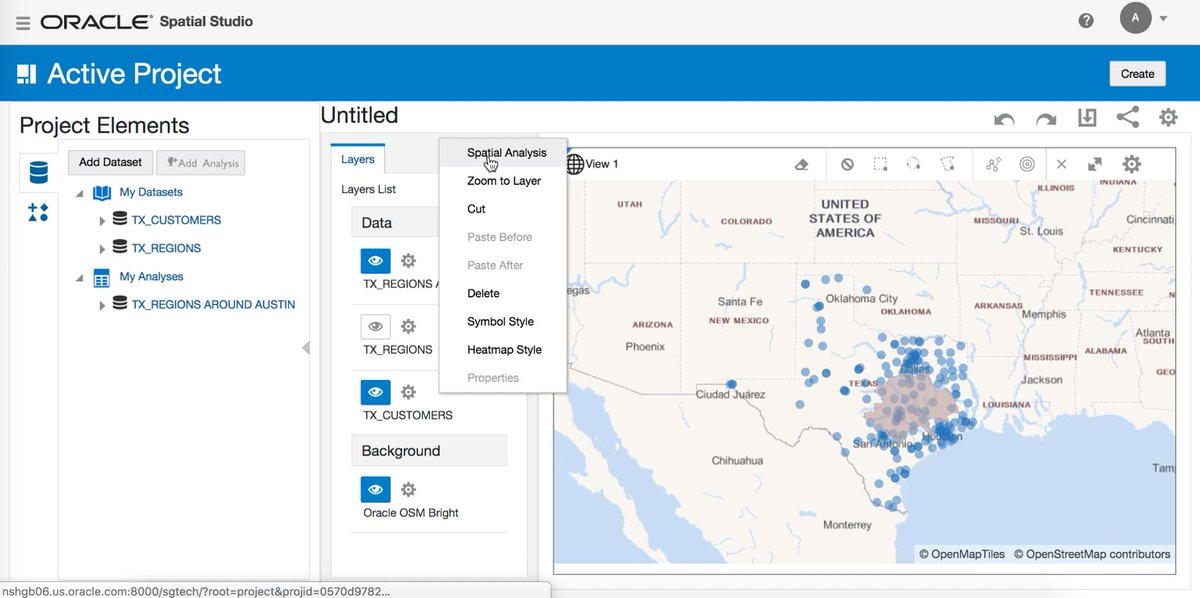Select the measure distance polyline tool

tap(993, 164)
